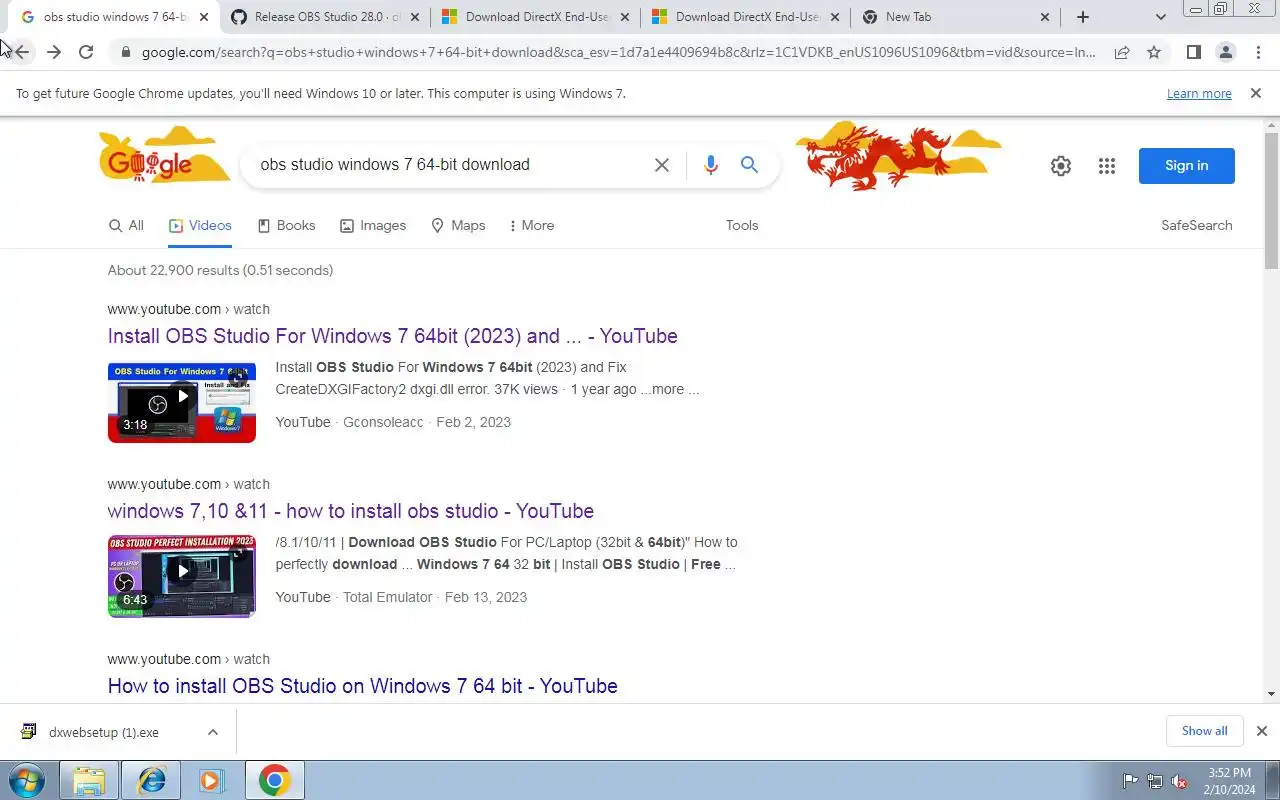Submit search with magnifier icon

pyautogui.click(x=749, y=165)
